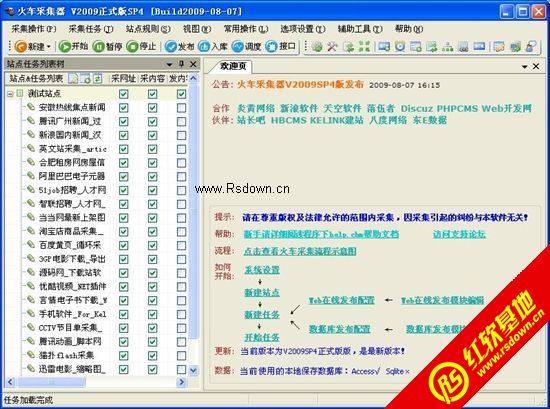Click the 停止 stop toolbar icon

tap(141, 46)
